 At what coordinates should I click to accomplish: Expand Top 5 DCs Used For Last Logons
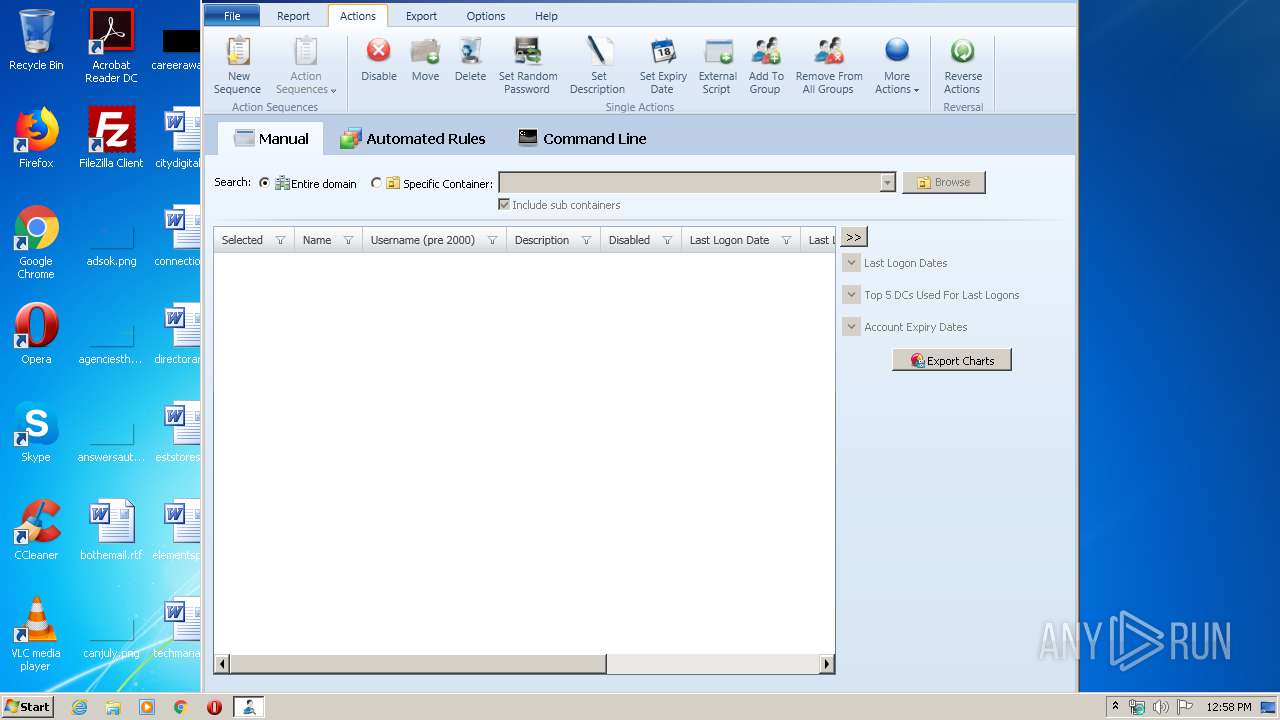[852, 295]
